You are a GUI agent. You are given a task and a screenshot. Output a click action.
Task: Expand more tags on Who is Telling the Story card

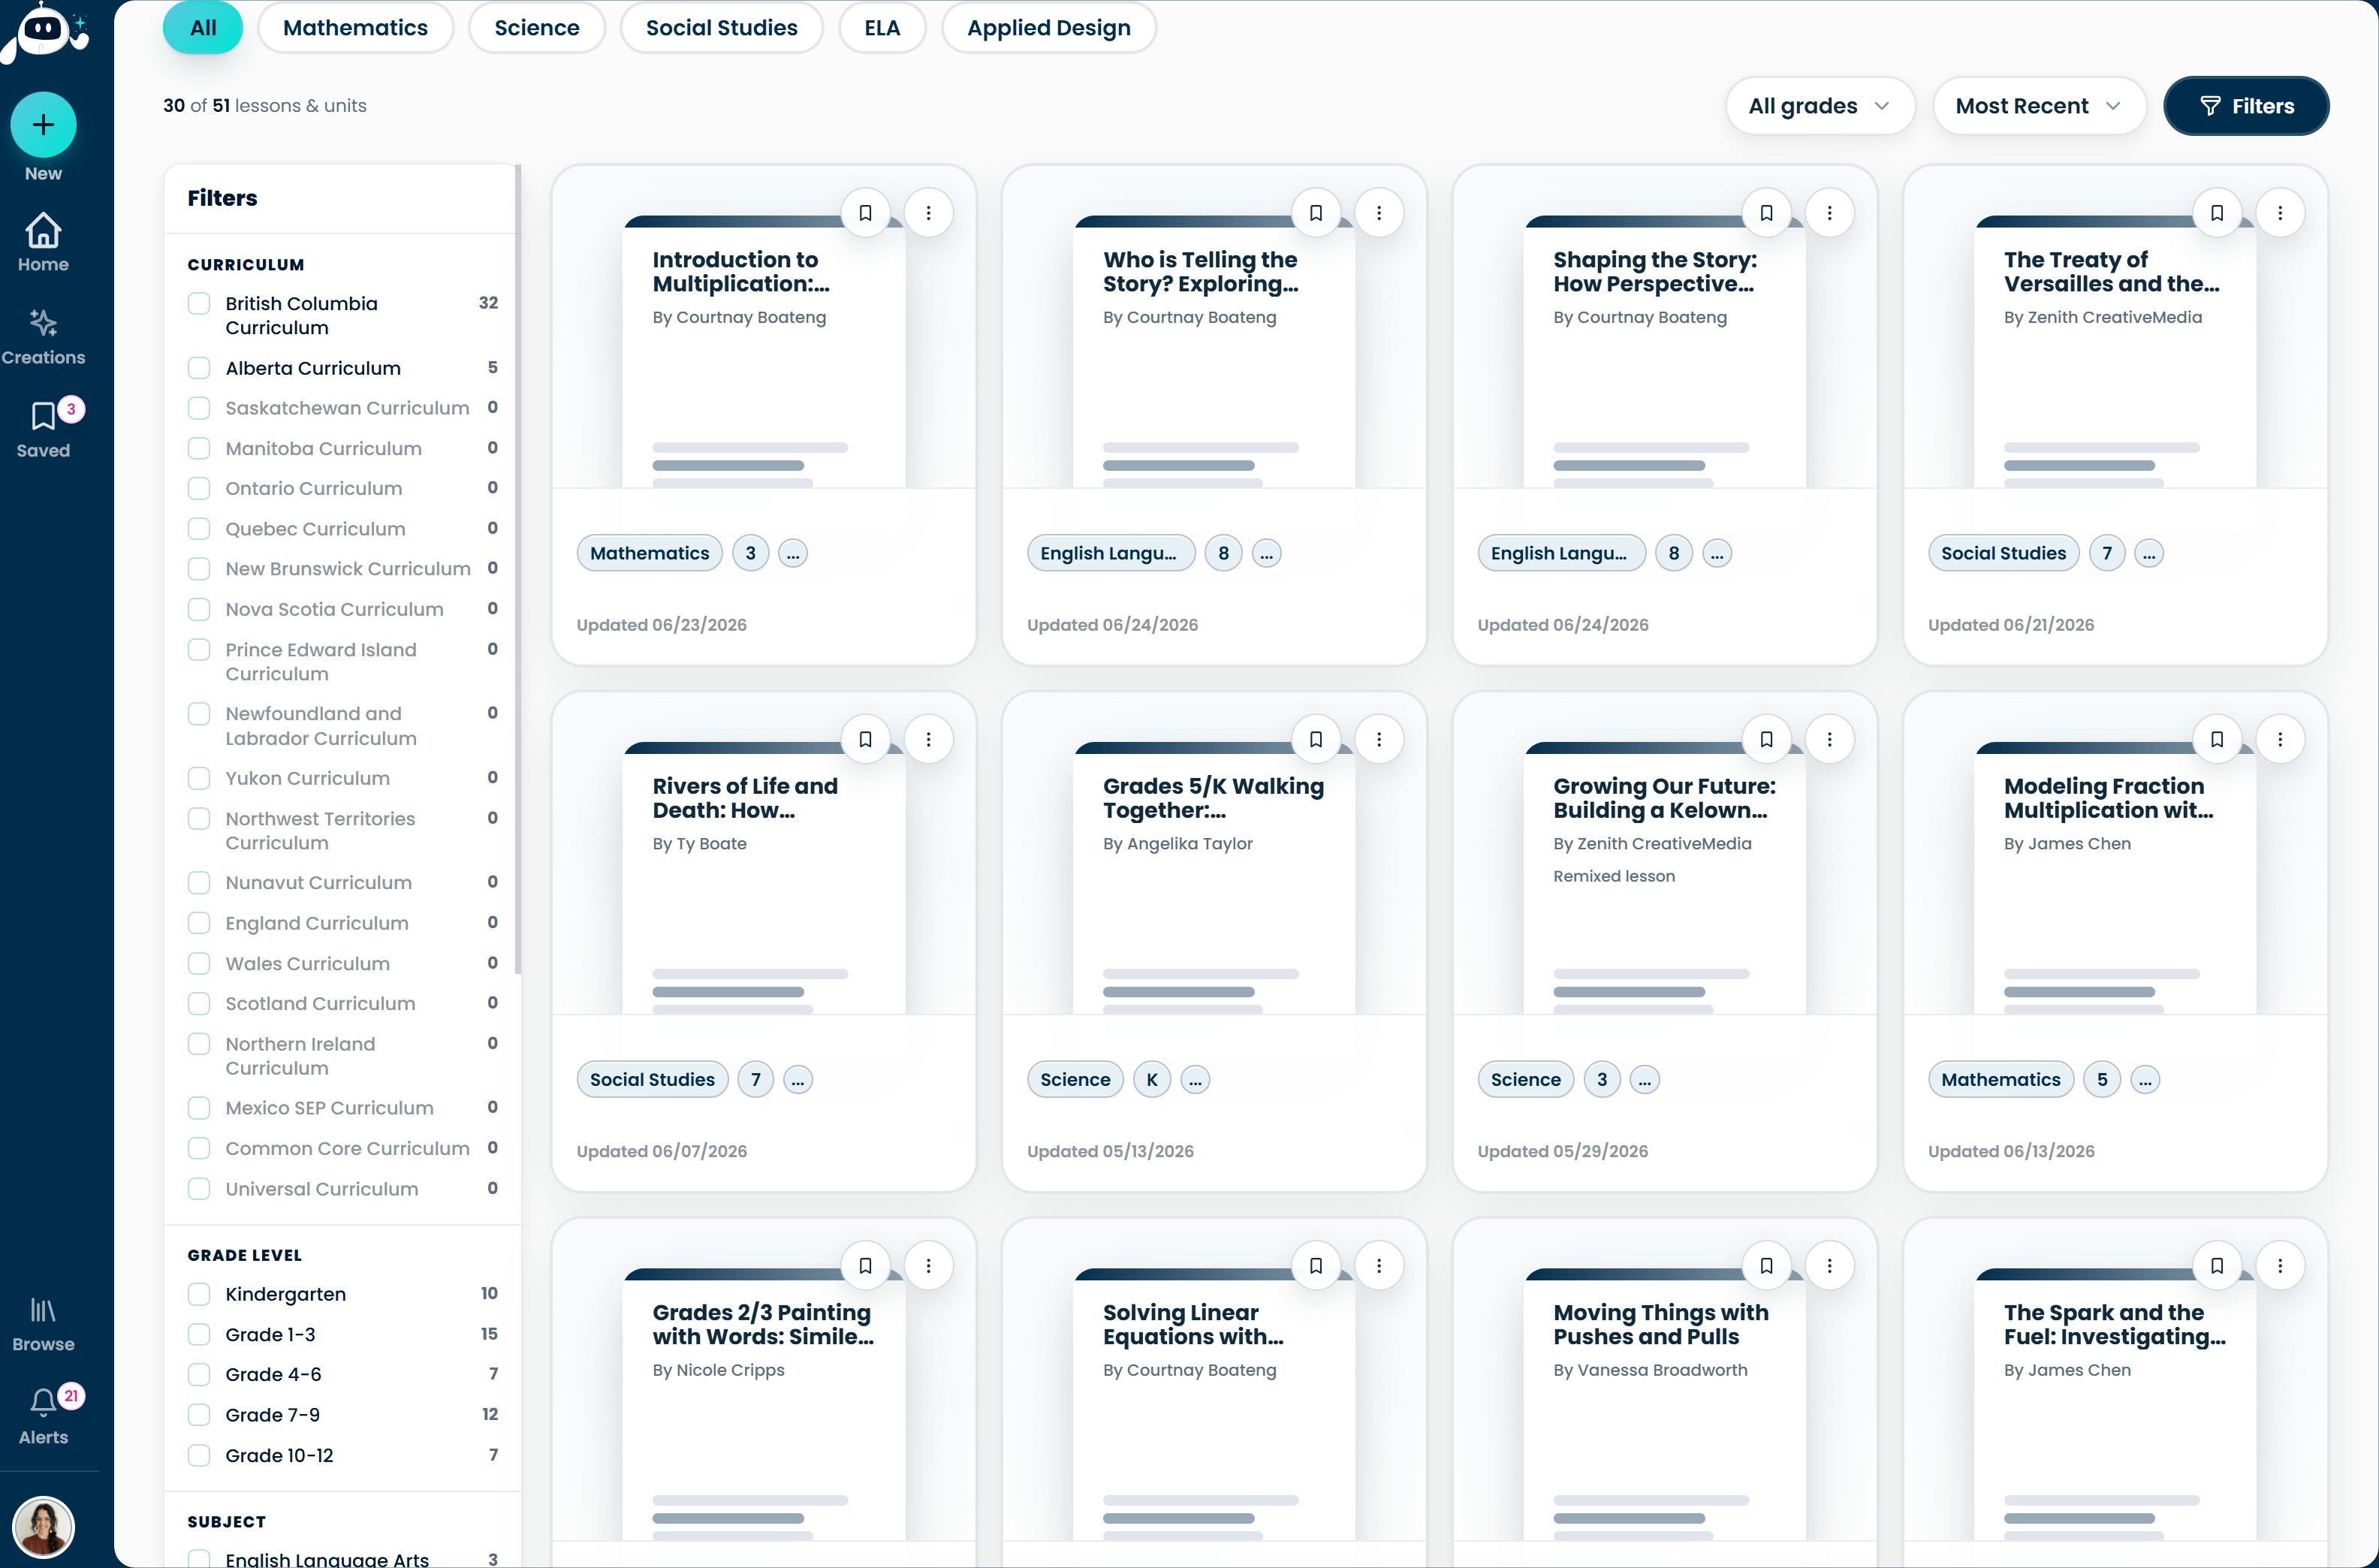(1266, 553)
